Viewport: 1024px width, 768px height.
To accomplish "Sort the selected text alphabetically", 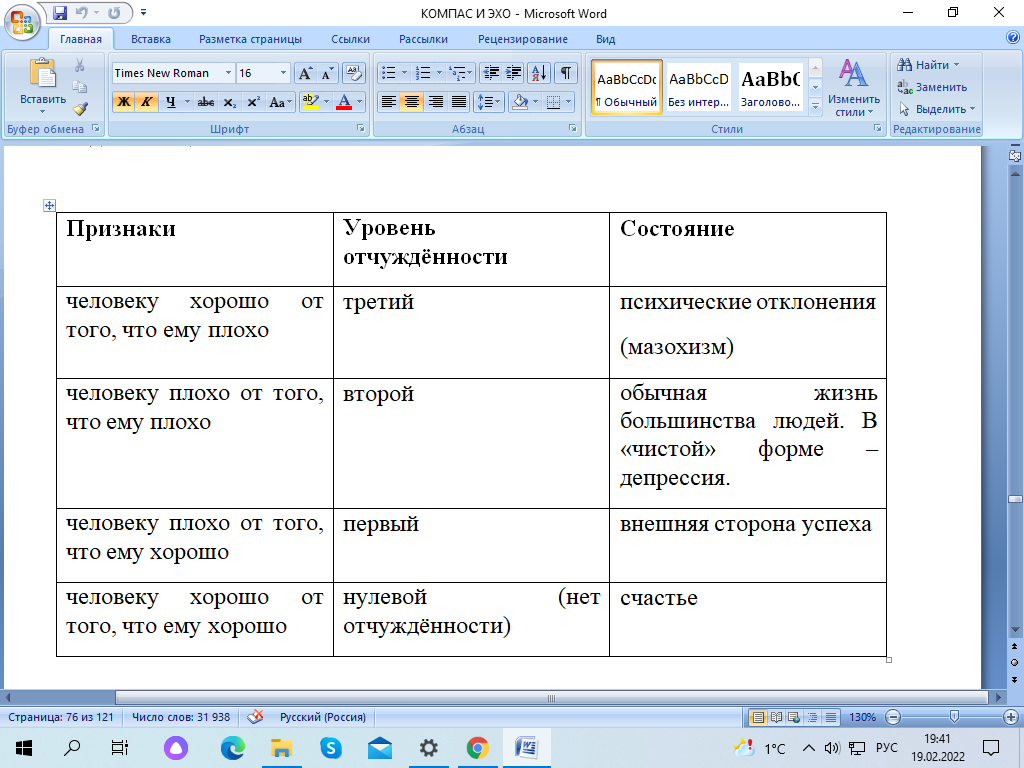I will (x=539, y=73).
